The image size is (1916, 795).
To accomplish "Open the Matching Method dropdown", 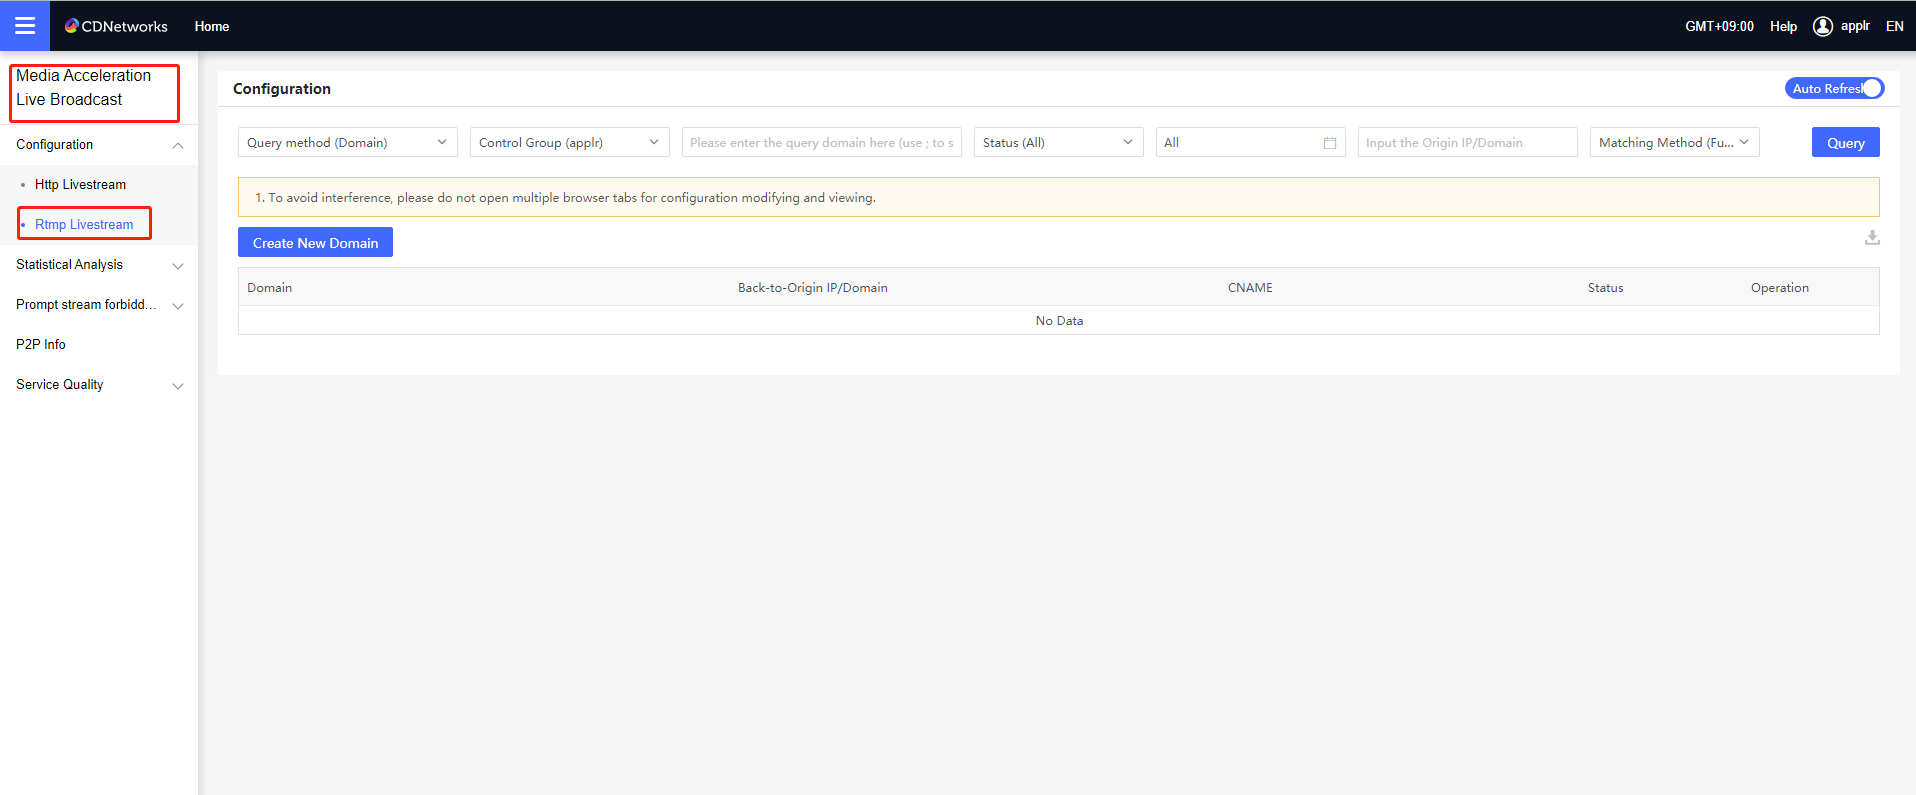I will (x=1675, y=142).
